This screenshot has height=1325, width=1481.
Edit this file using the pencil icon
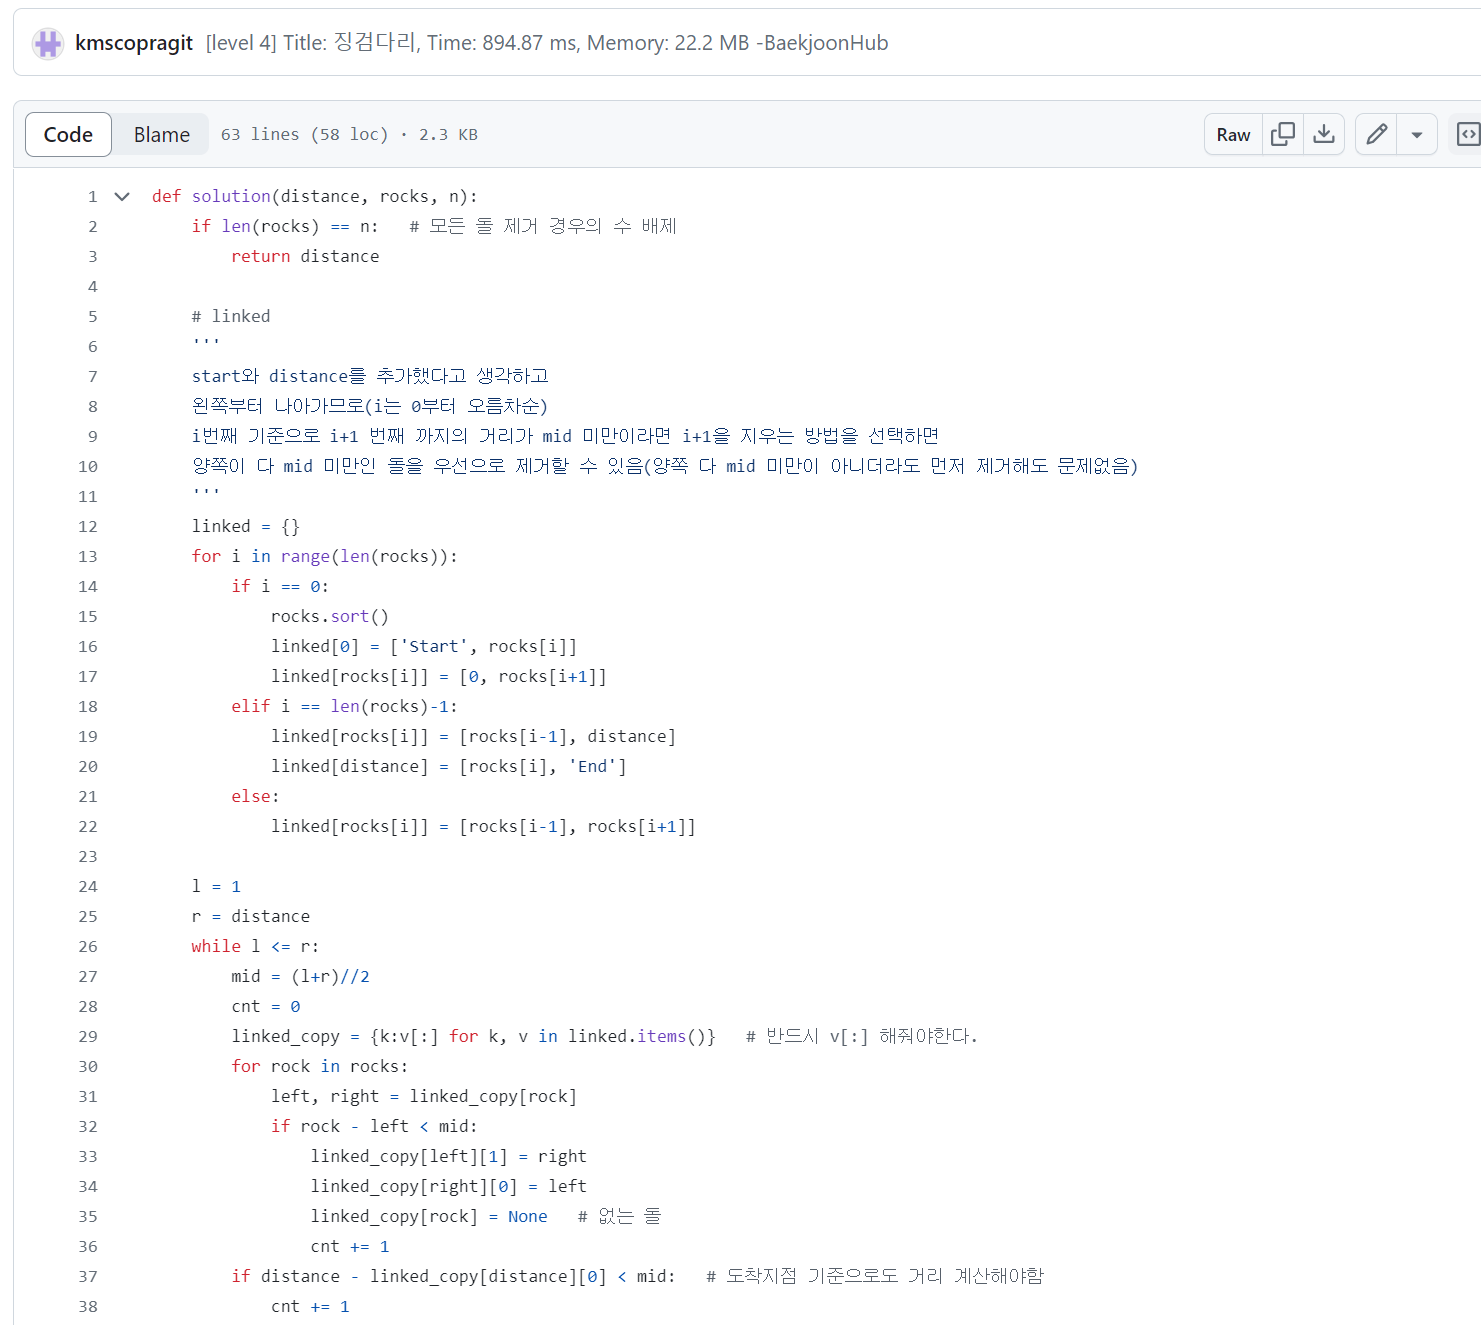[x=1376, y=133]
